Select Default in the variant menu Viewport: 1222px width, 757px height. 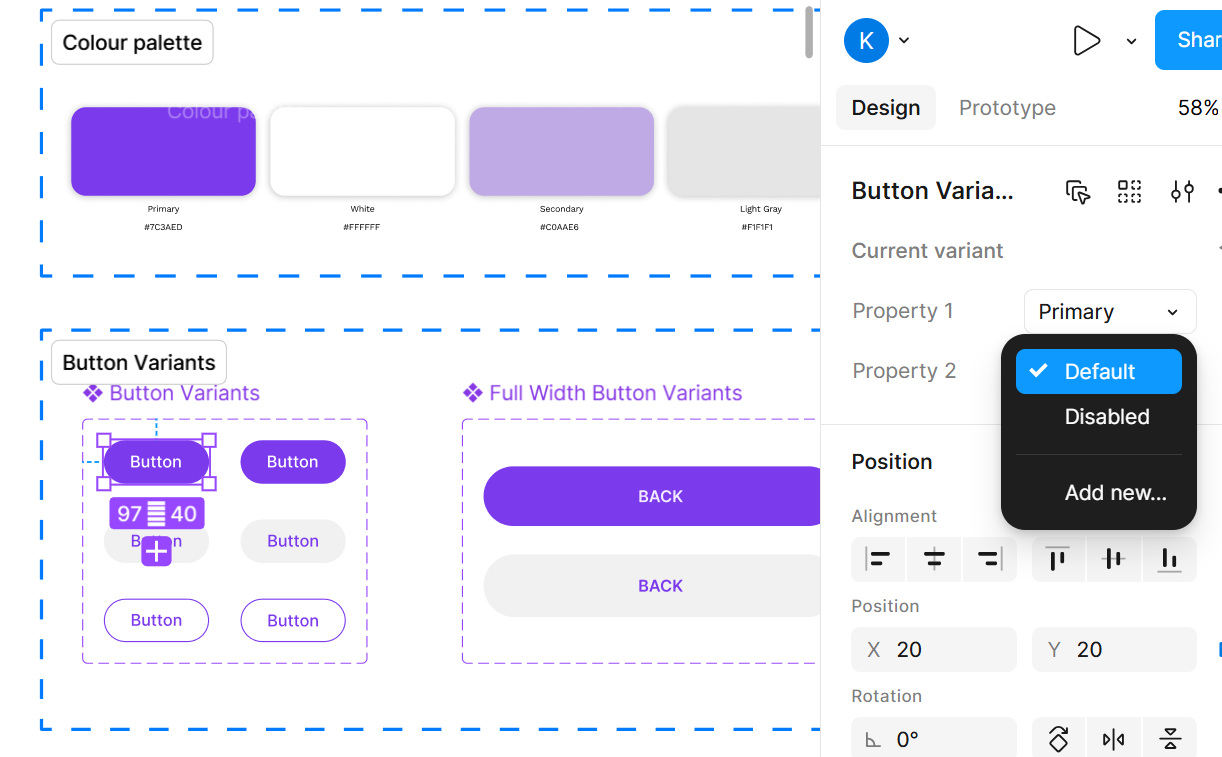(1099, 372)
